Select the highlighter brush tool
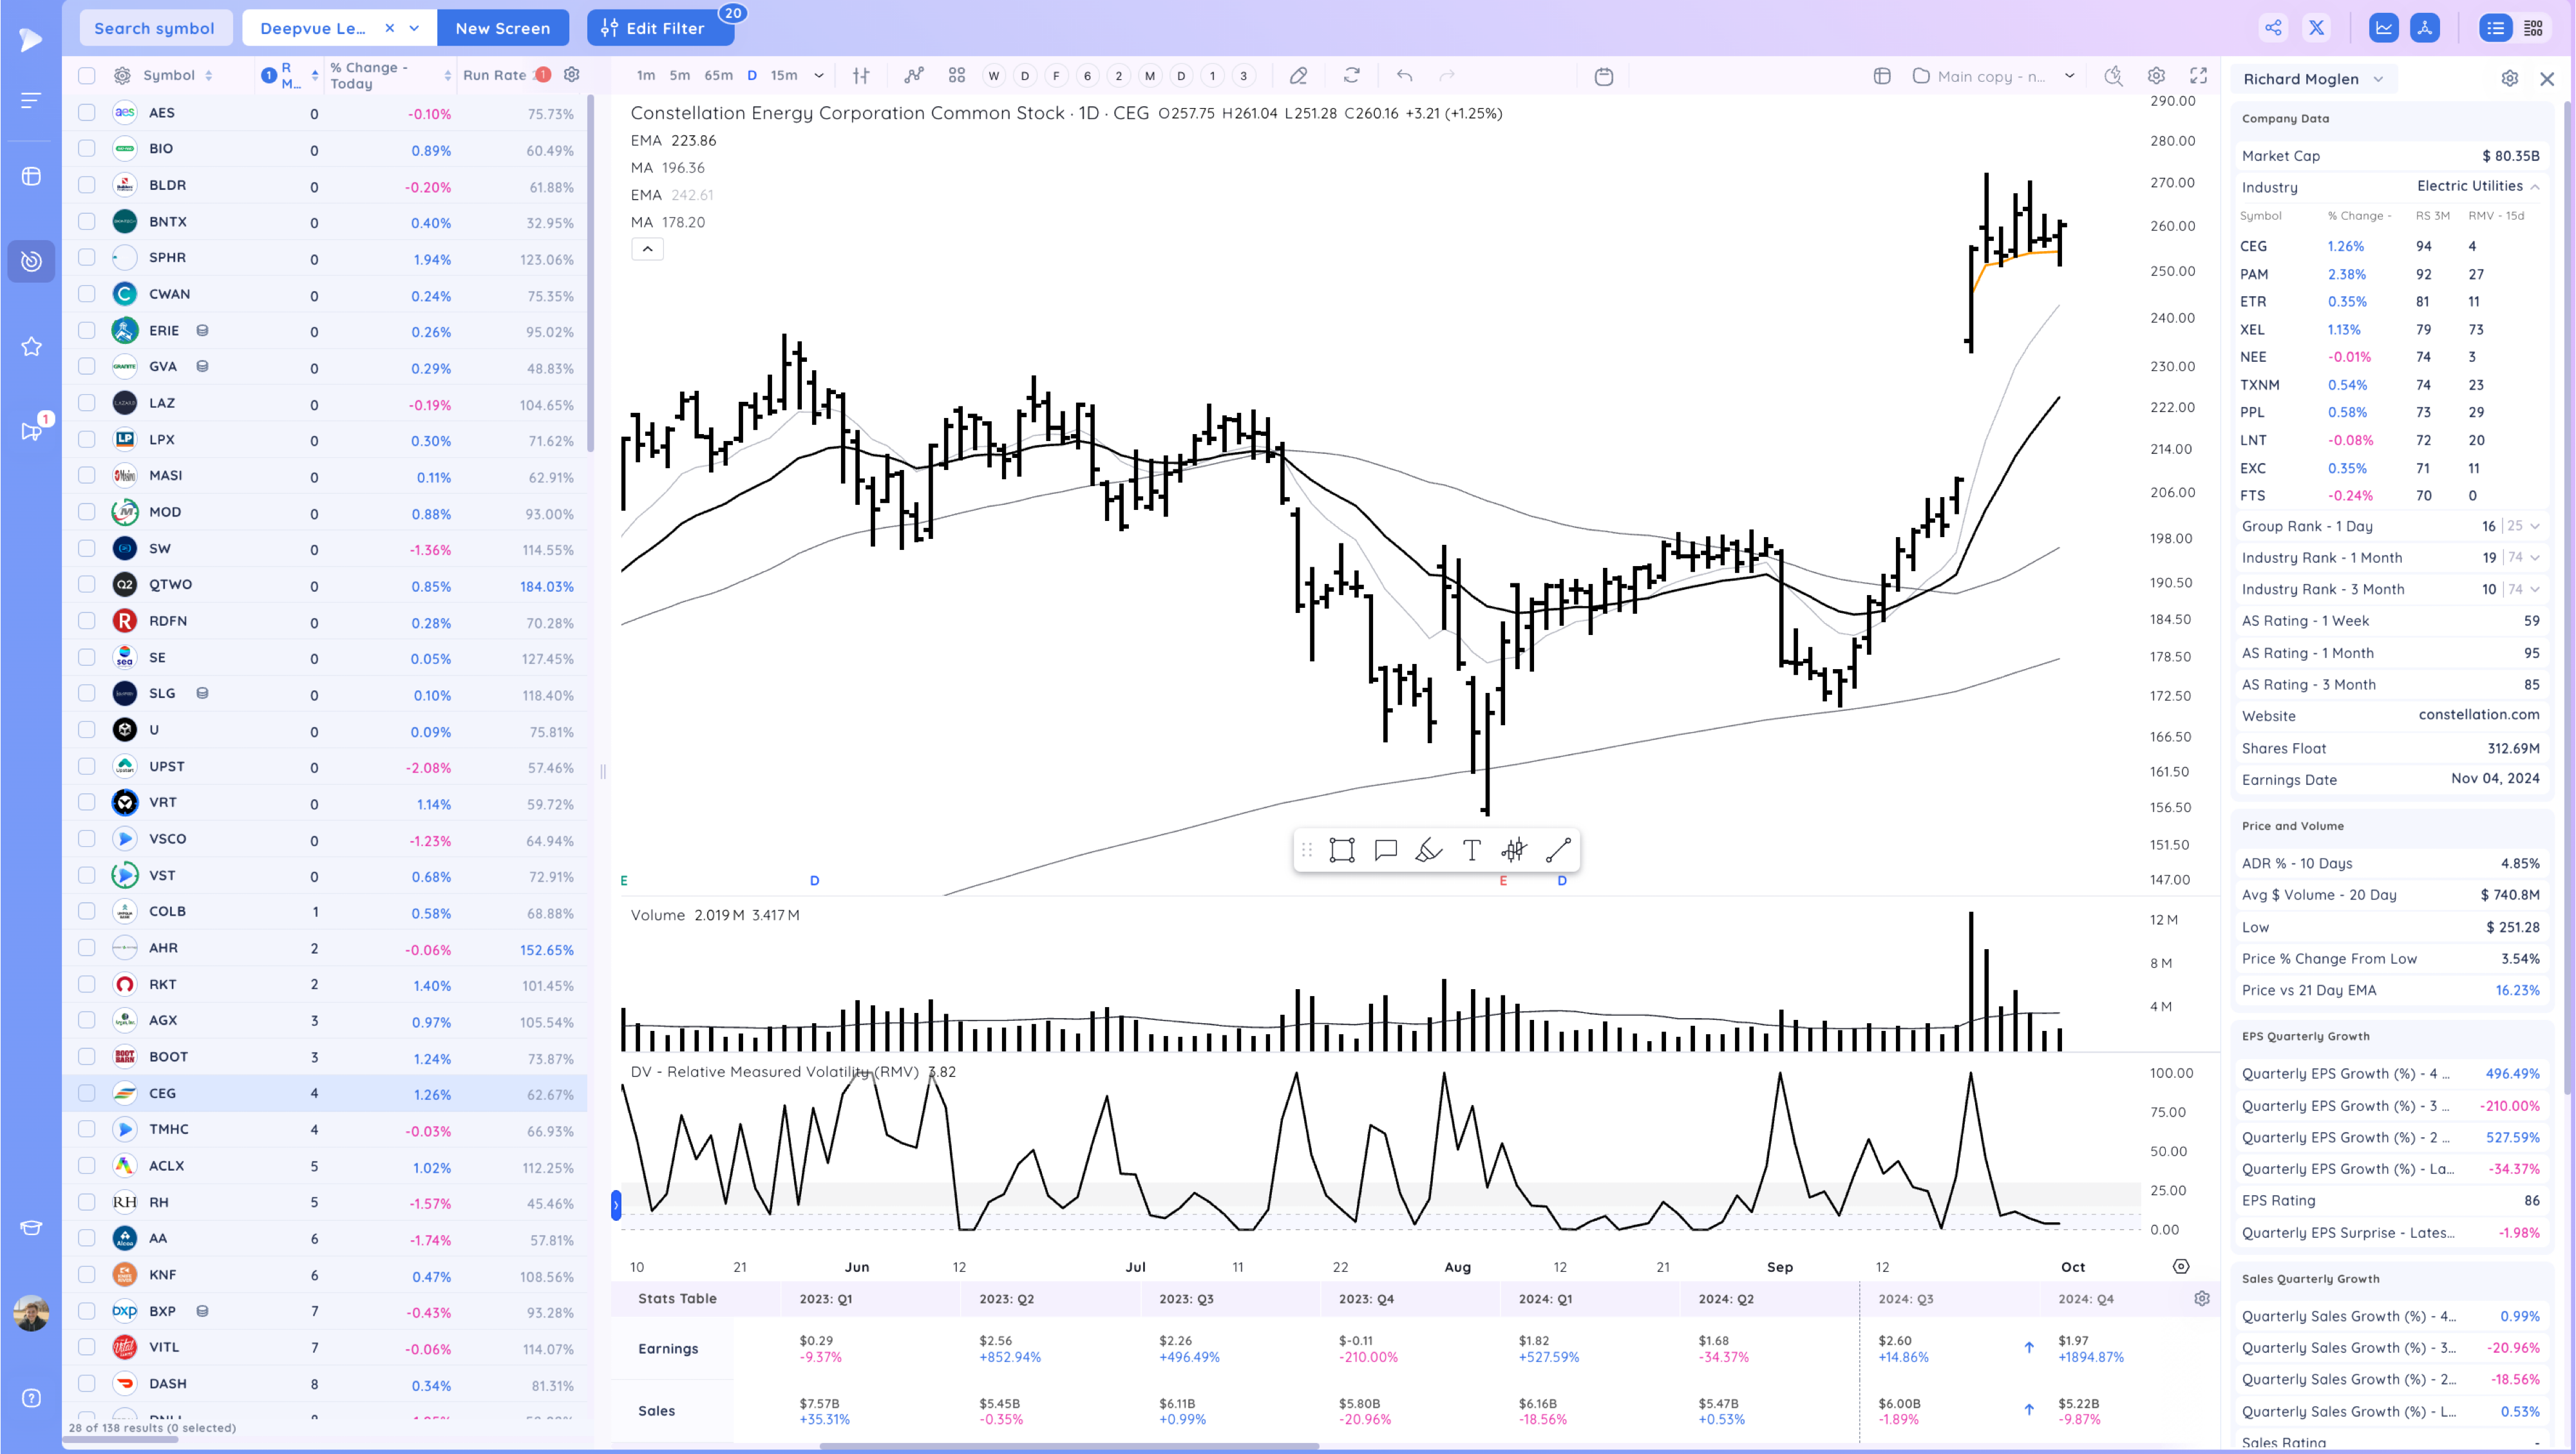Viewport: 2576px width, 1454px height. [x=1428, y=850]
